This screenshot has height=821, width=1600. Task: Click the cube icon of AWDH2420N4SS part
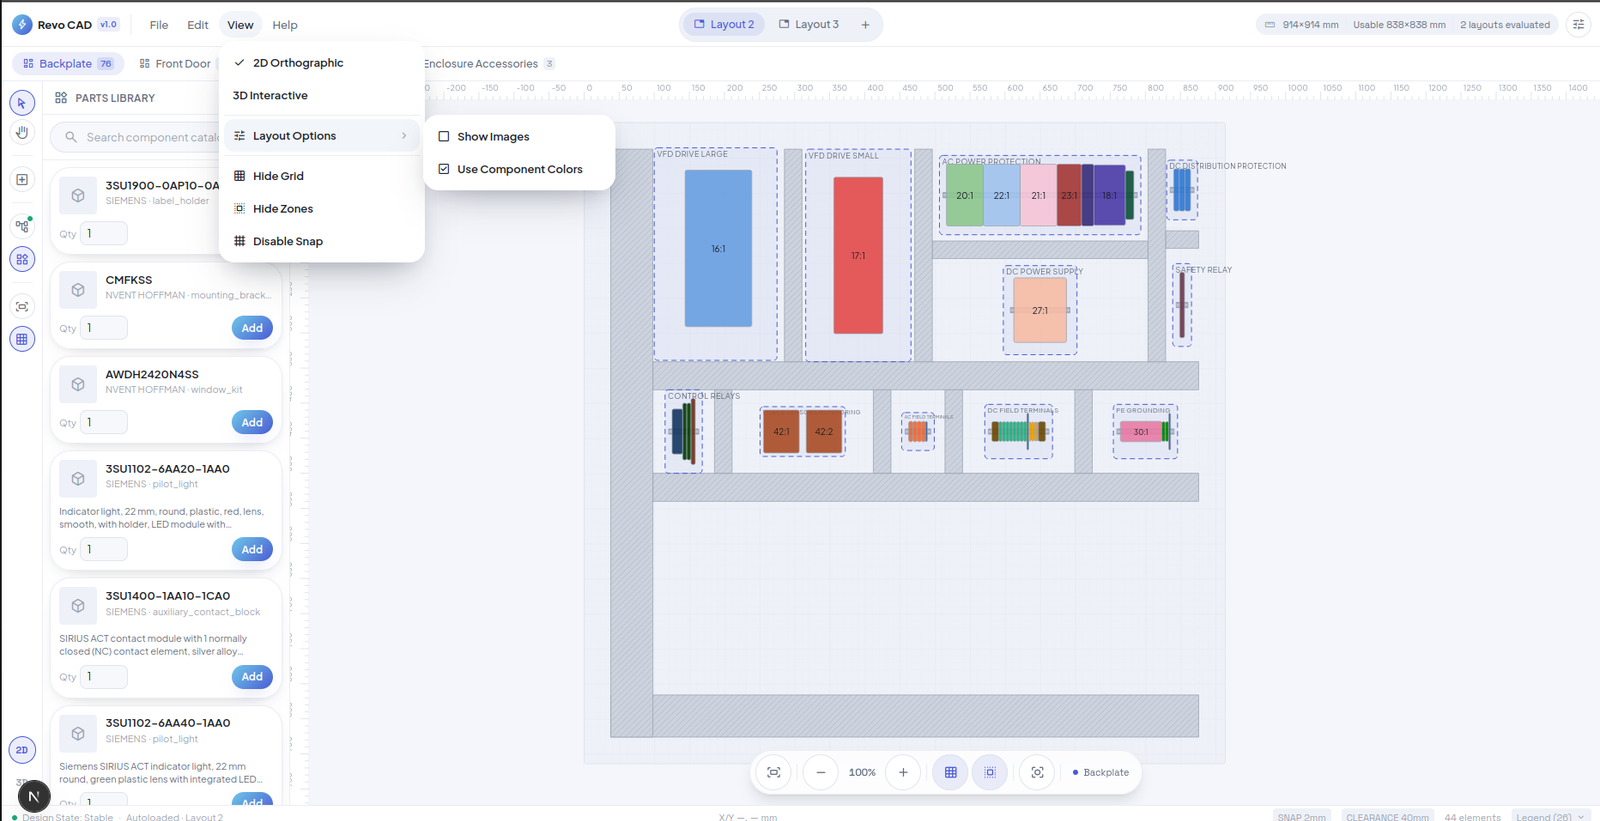click(x=78, y=384)
